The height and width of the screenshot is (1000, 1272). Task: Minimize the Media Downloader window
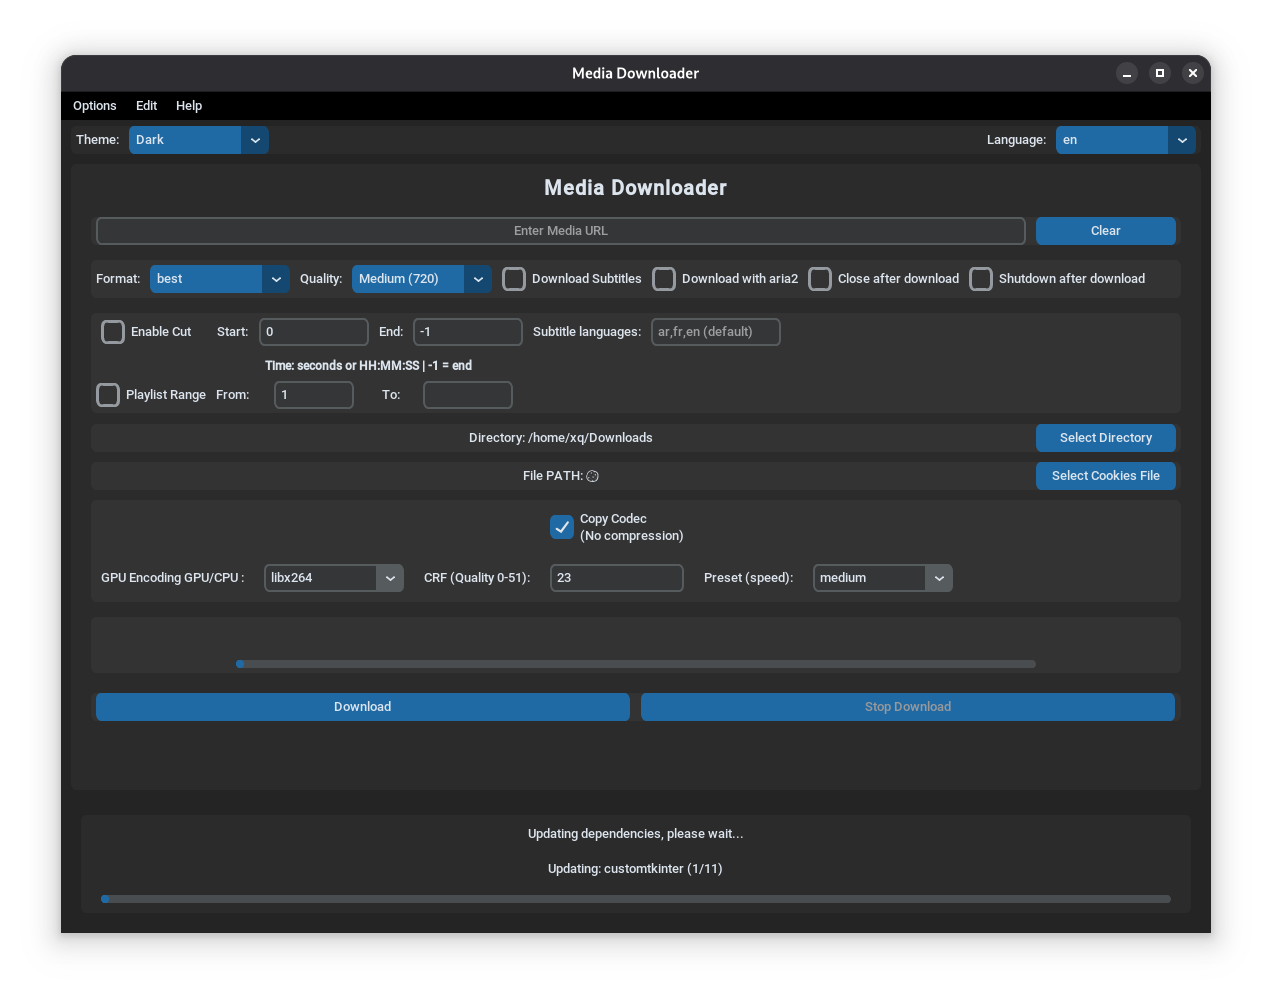point(1127,73)
